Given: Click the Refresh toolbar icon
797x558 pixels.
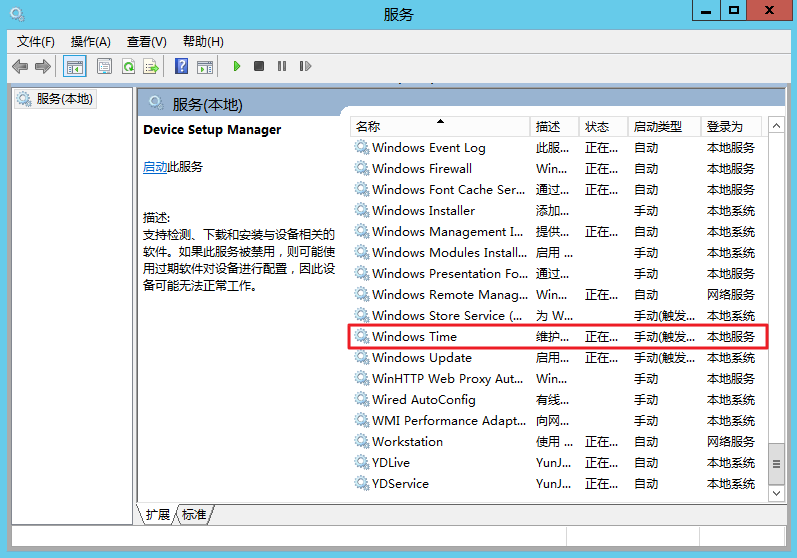Looking at the screenshot, I should point(128,67).
